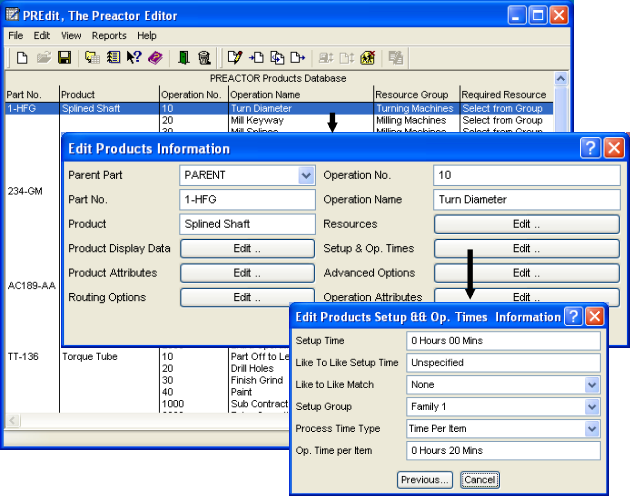Screen dimensions: 630x496
Task: Open the Edit menu
Action: (42, 36)
